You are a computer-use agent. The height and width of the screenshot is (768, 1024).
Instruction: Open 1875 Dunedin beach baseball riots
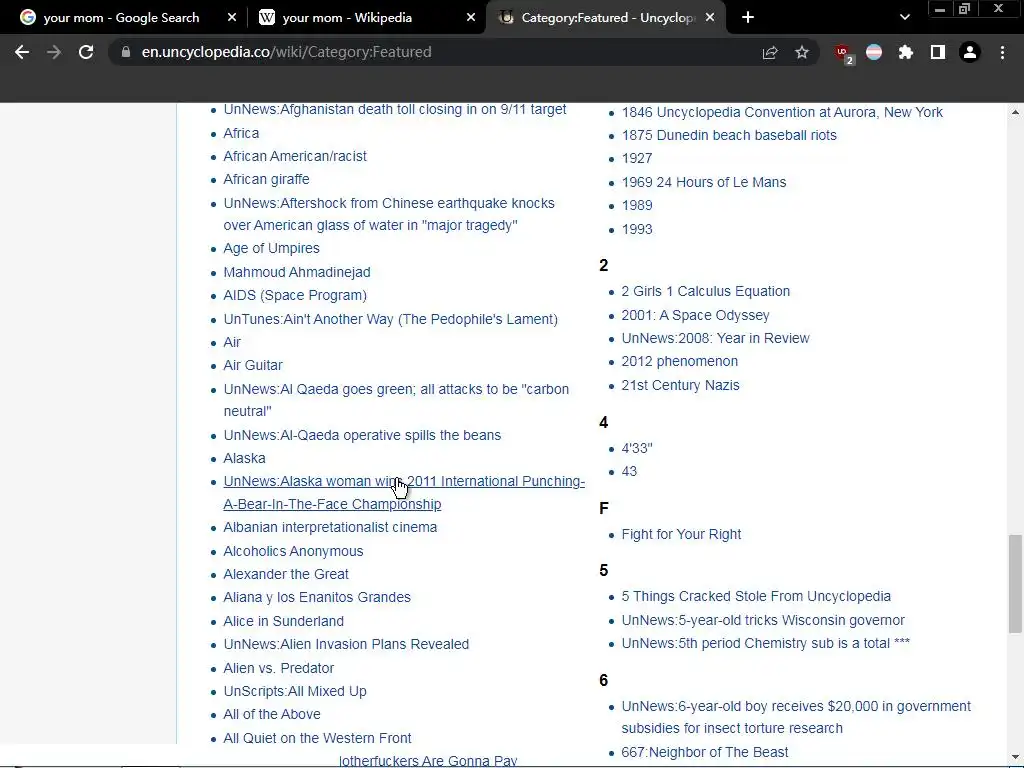[x=729, y=135]
